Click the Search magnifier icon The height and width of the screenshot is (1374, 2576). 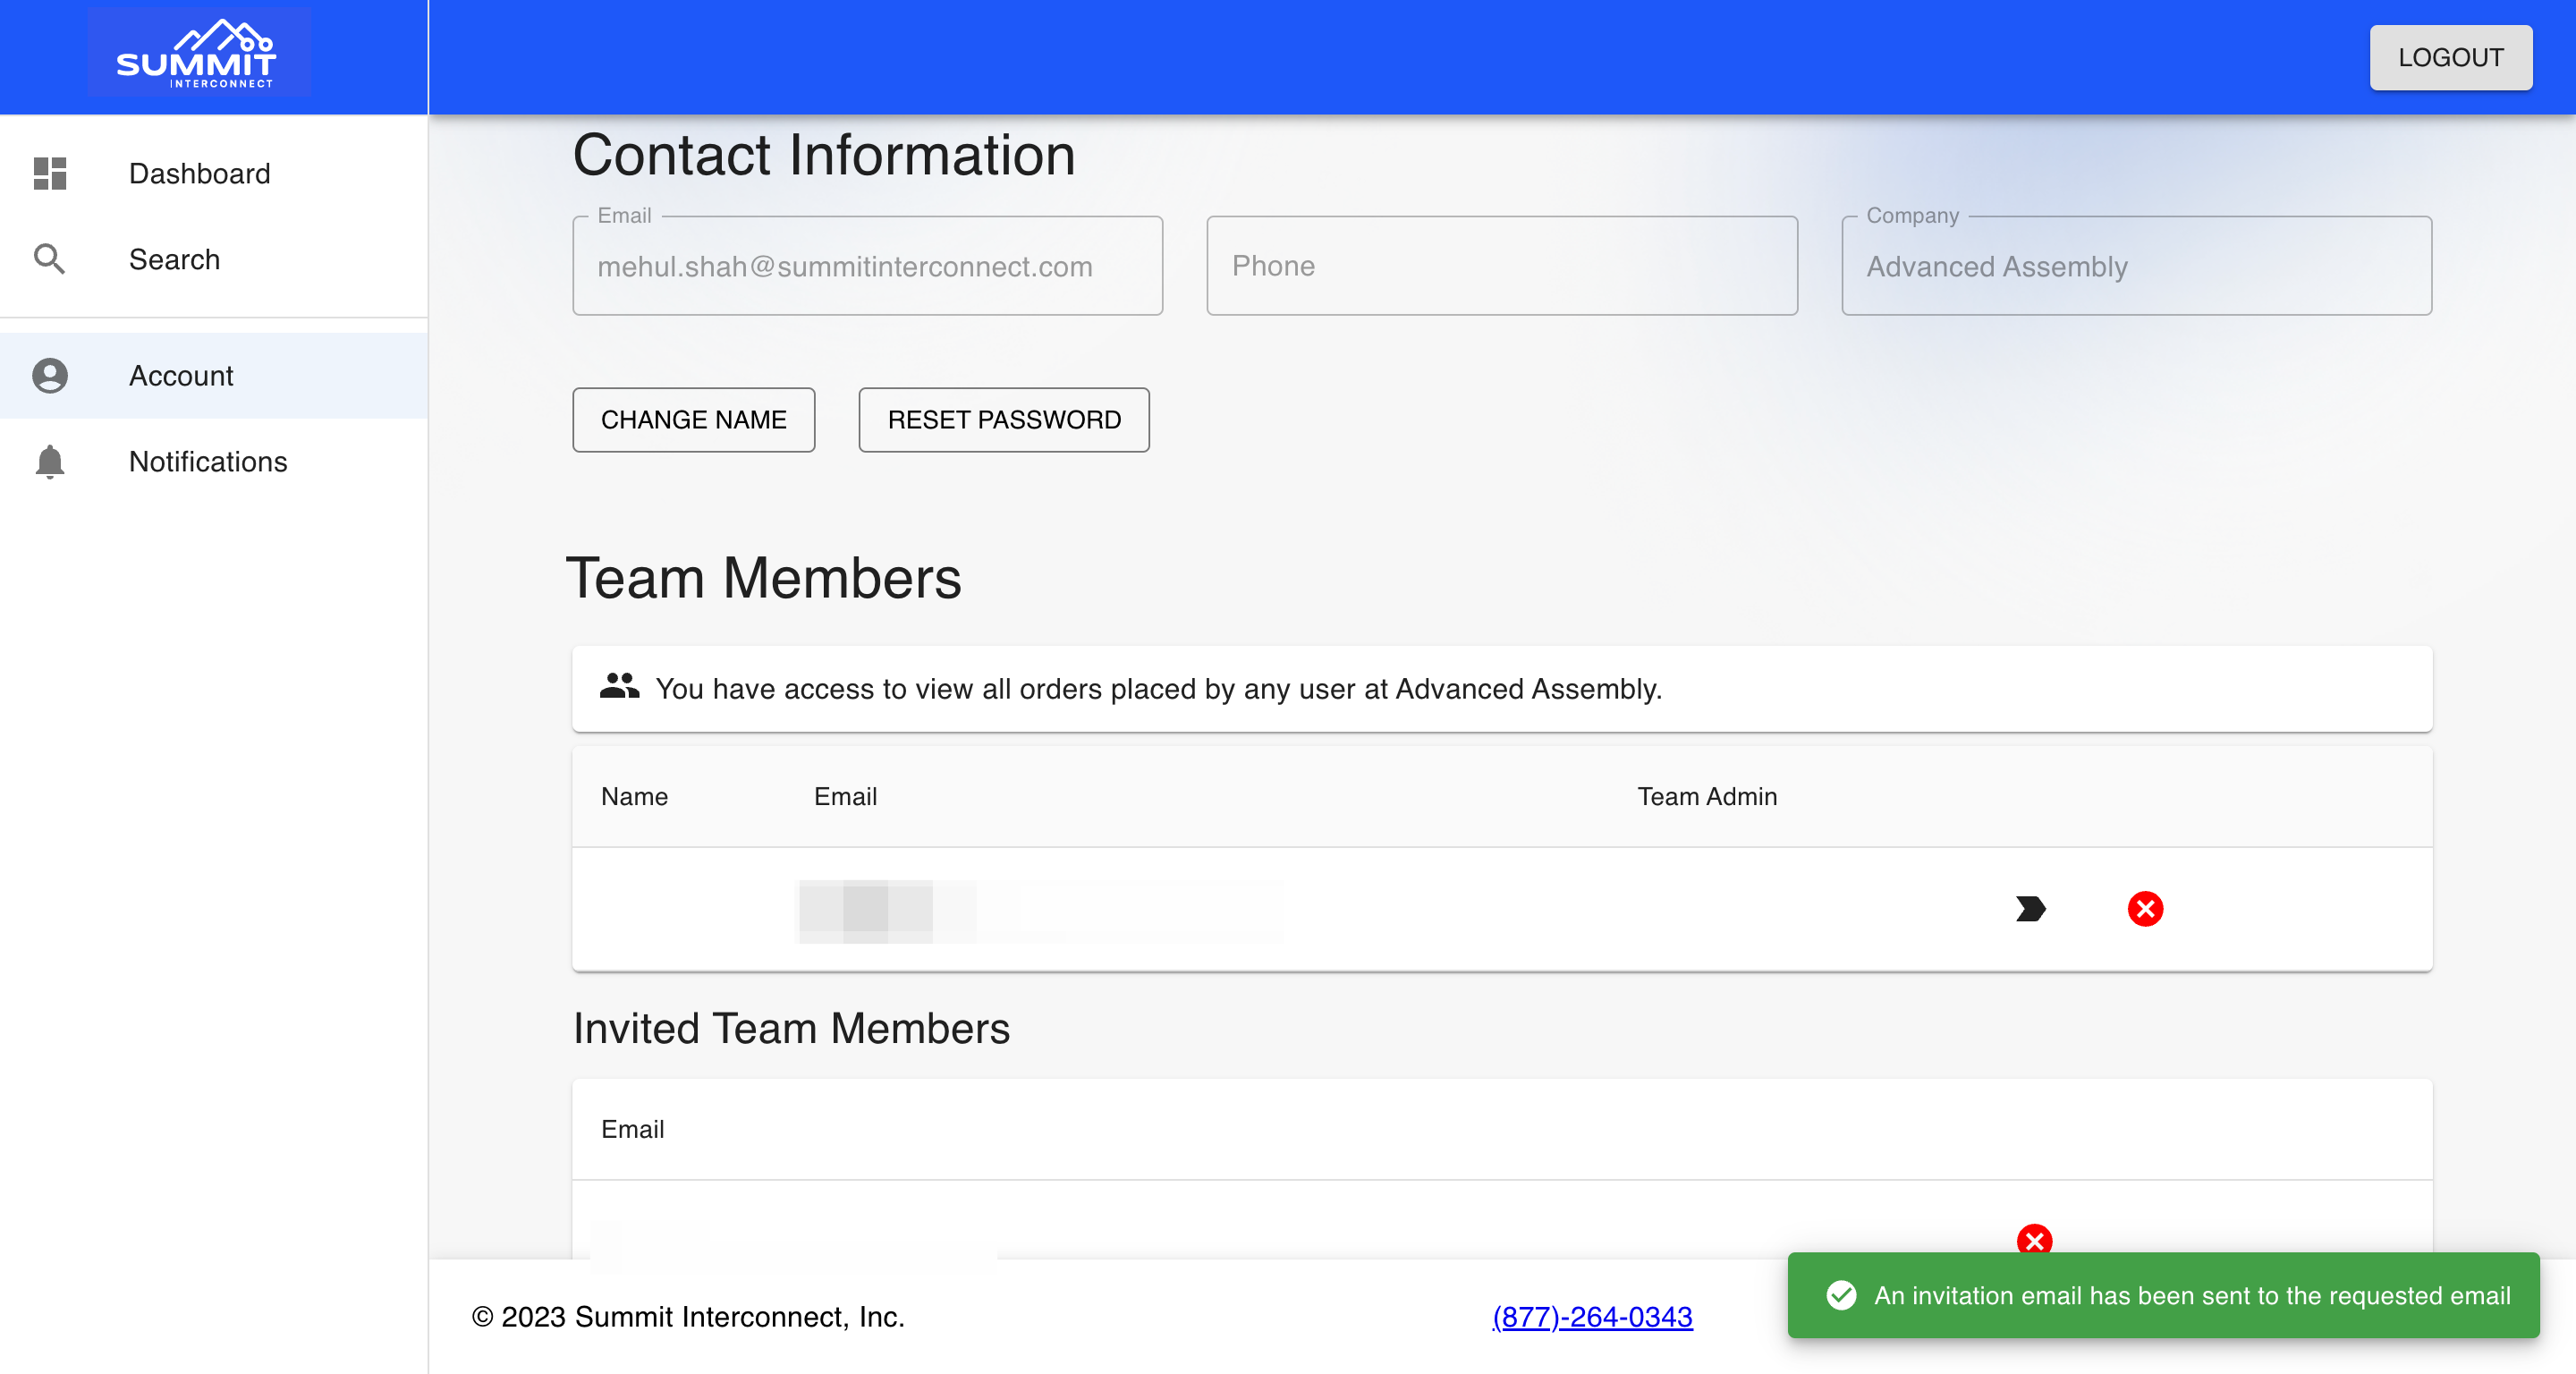(50, 259)
